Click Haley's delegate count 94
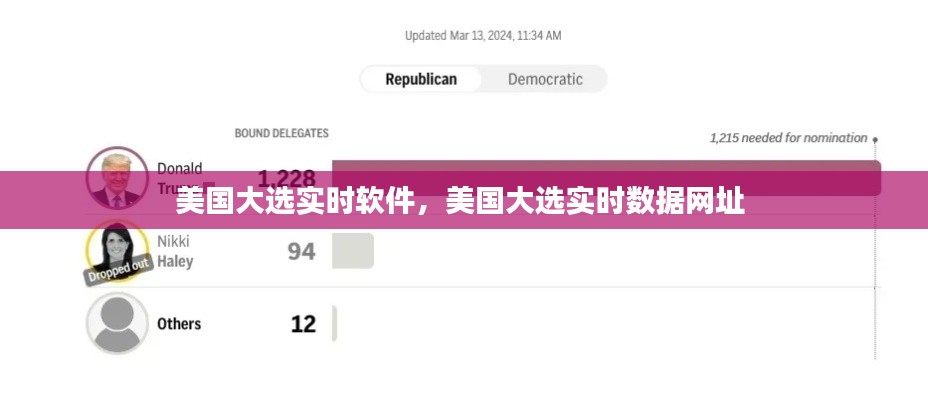 click(x=301, y=251)
